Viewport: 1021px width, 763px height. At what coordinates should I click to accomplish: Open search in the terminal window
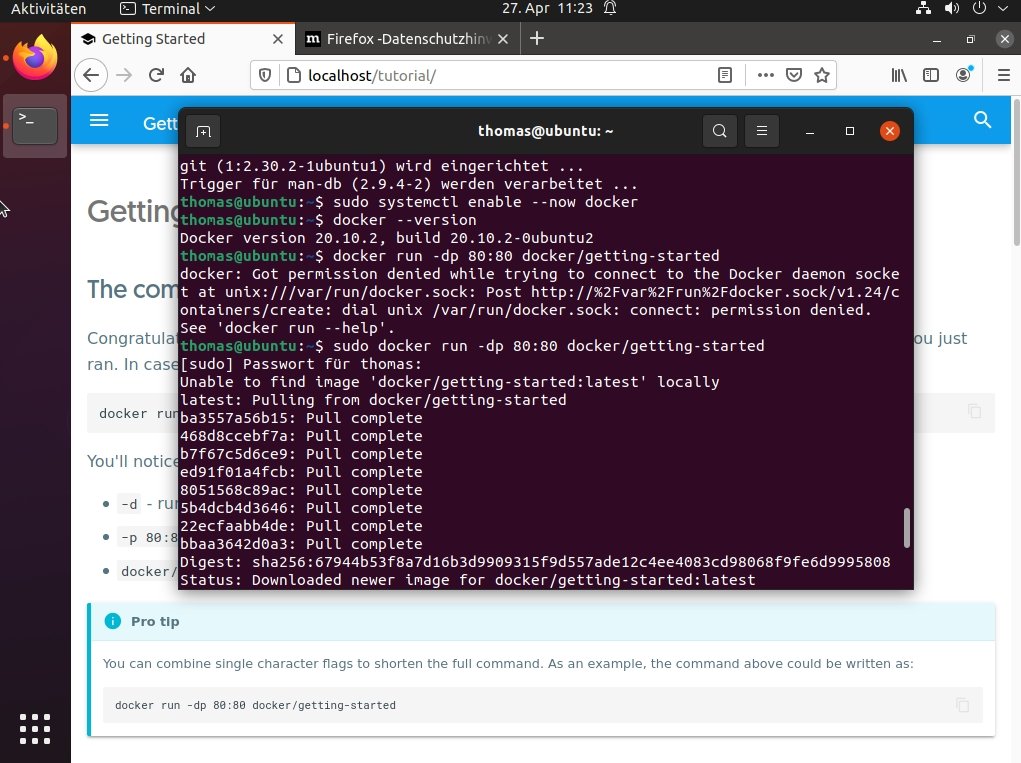point(719,130)
